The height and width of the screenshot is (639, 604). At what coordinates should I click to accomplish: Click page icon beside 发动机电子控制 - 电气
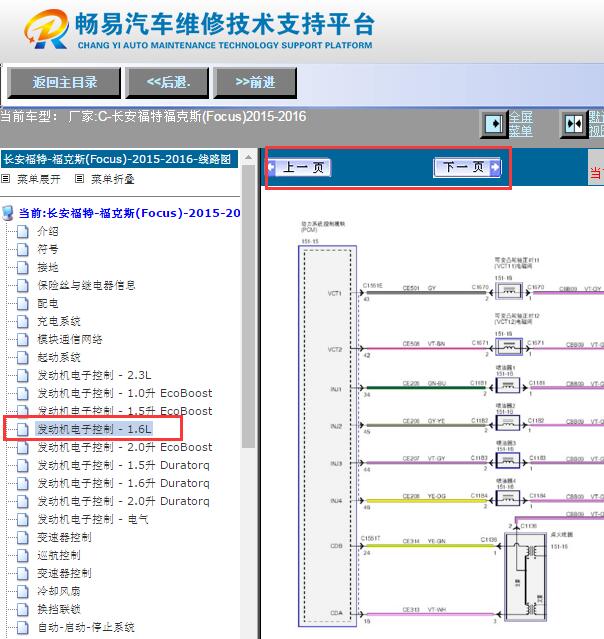[x=23, y=519]
